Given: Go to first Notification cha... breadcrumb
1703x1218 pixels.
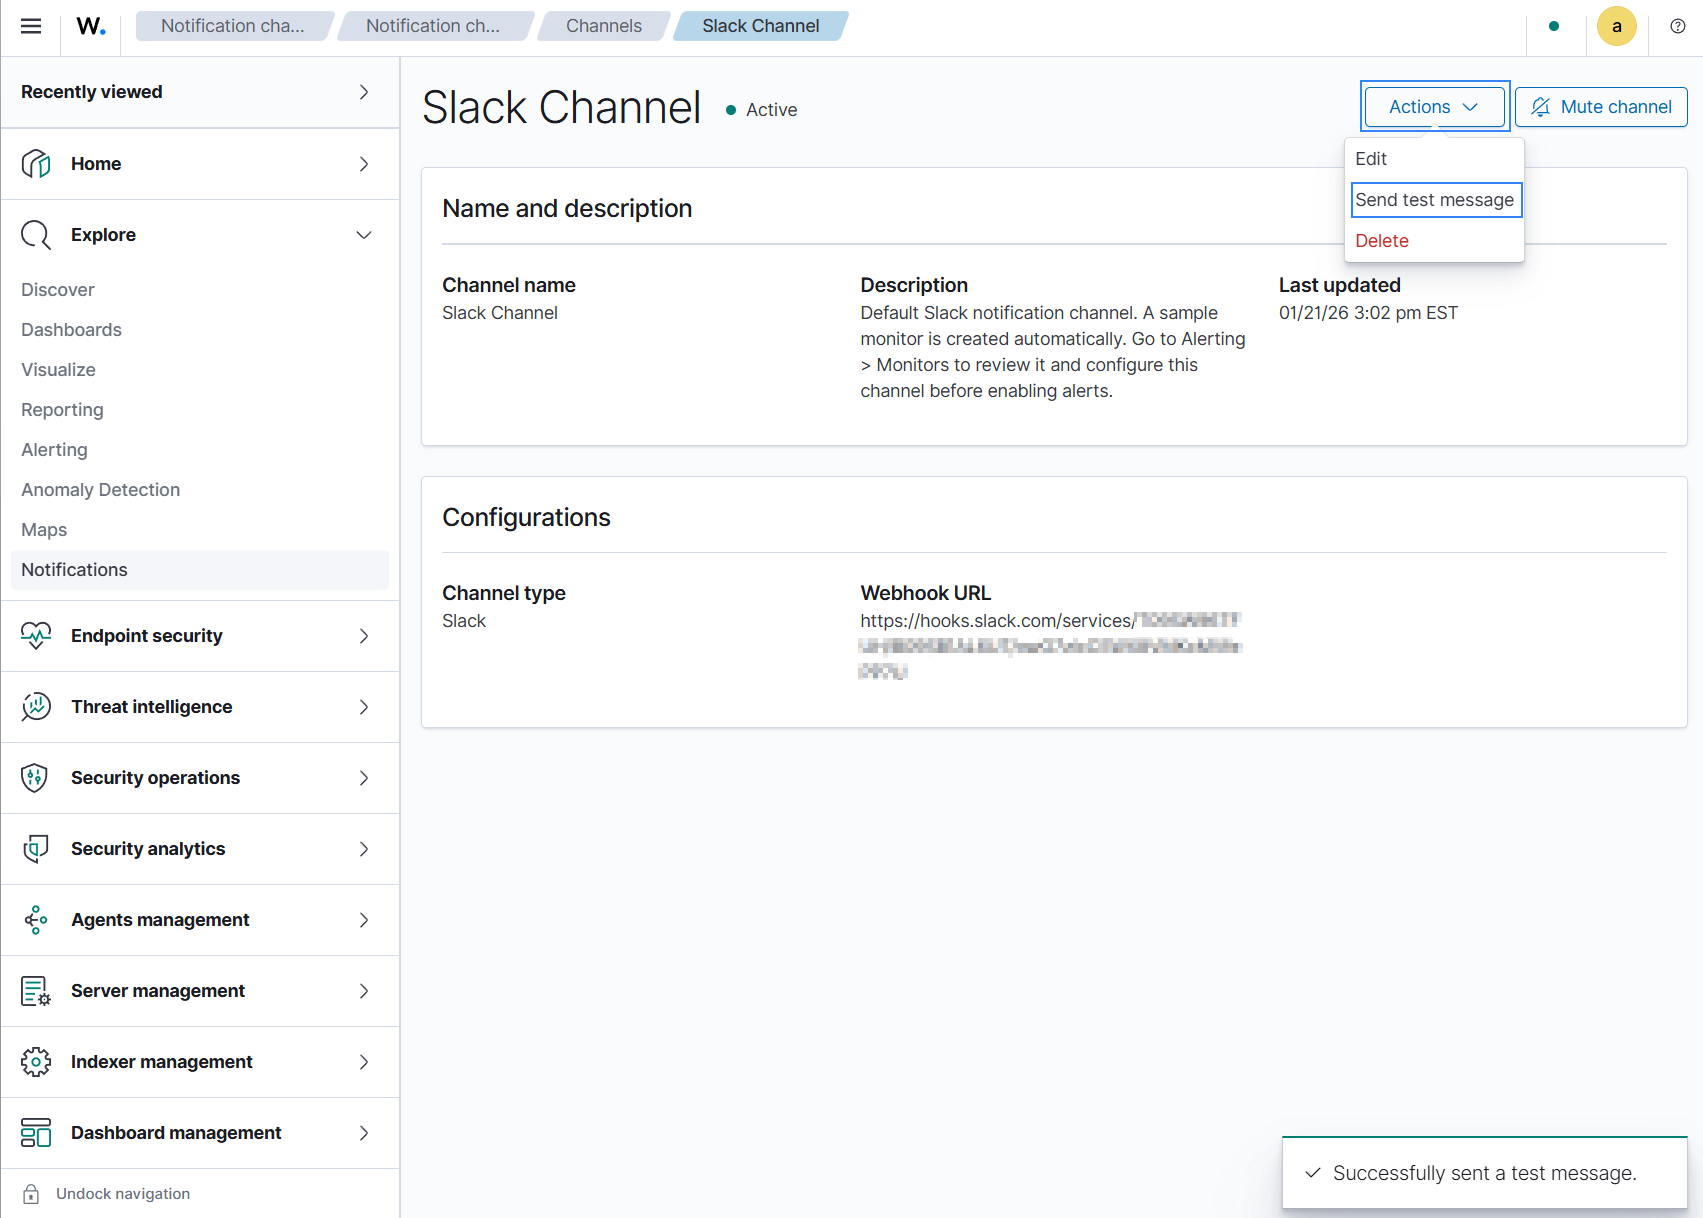Looking at the screenshot, I should tap(233, 26).
